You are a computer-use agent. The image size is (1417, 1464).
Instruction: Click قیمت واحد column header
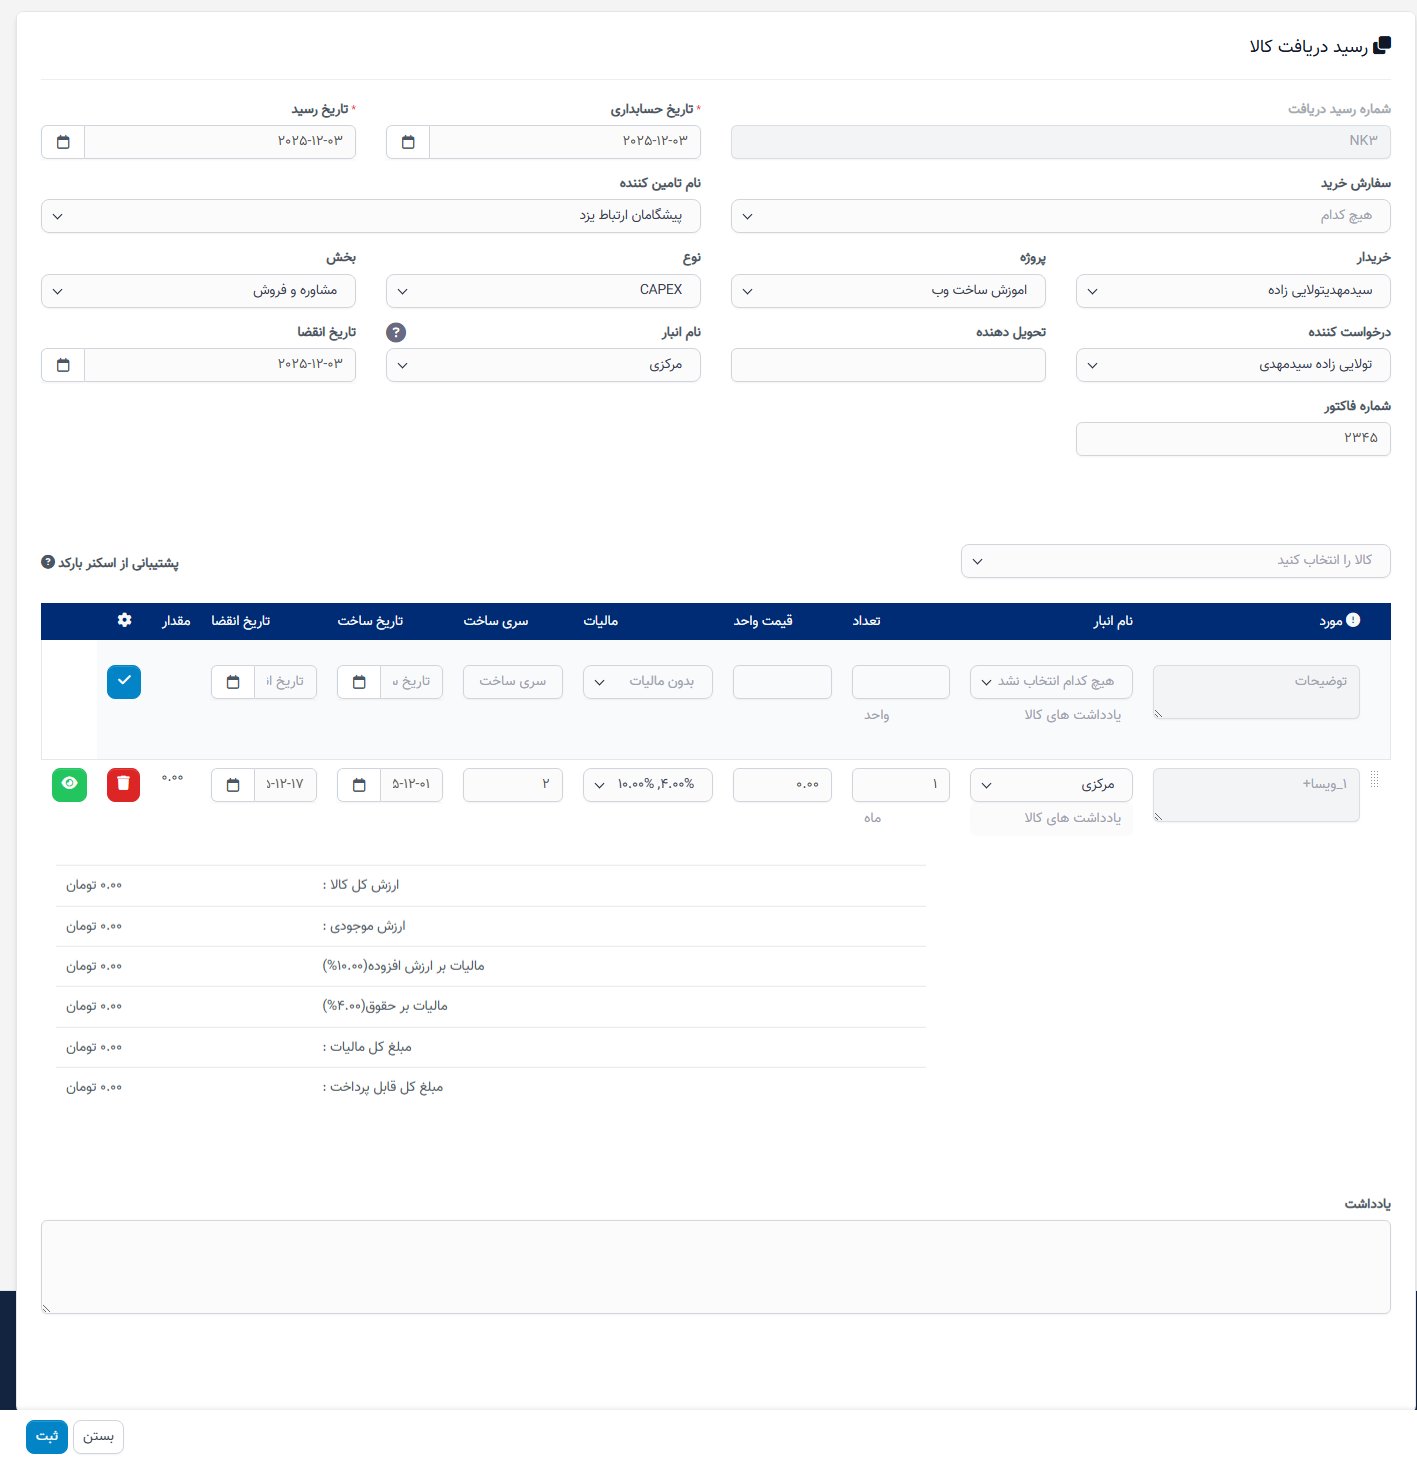click(x=763, y=621)
